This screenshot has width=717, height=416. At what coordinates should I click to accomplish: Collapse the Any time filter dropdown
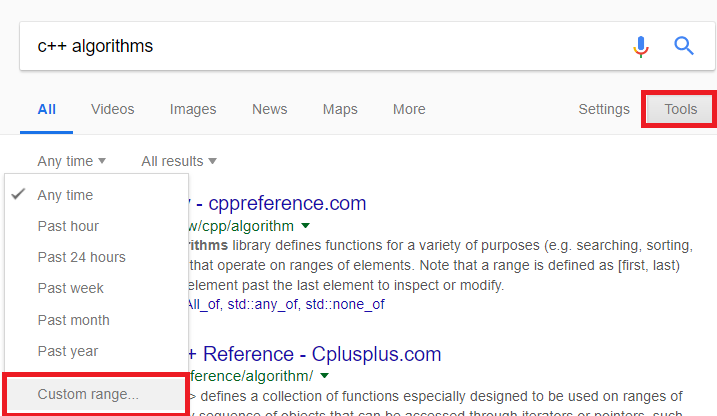[x=71, y=161]
